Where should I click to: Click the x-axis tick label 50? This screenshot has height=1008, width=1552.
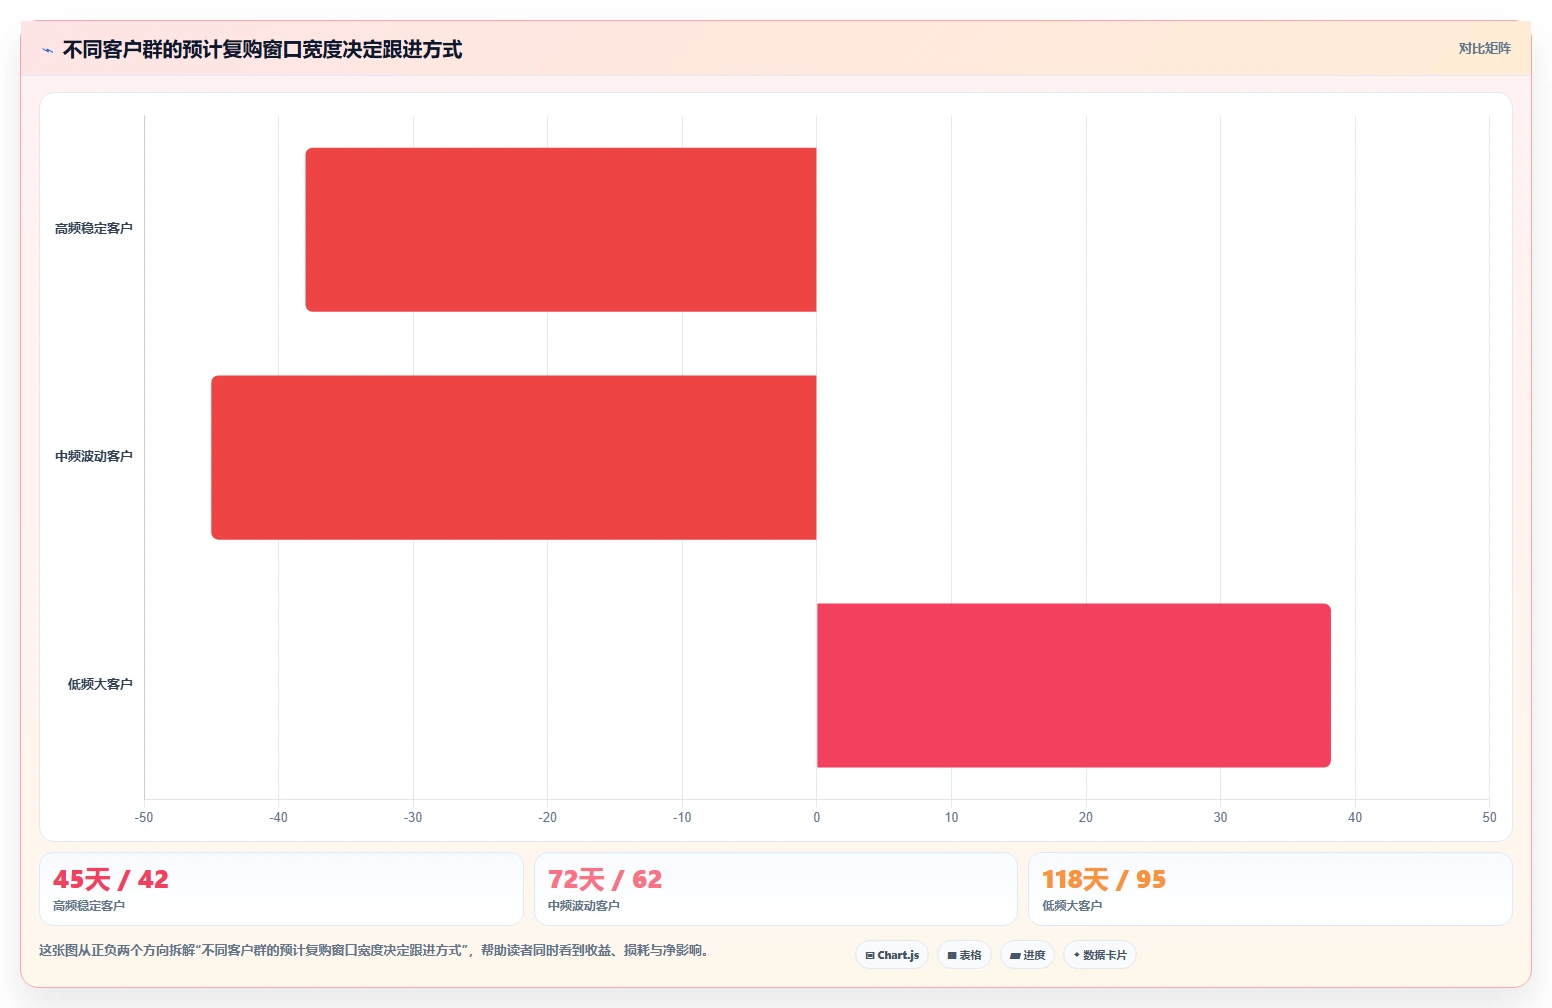click(x=1489, y=818)
